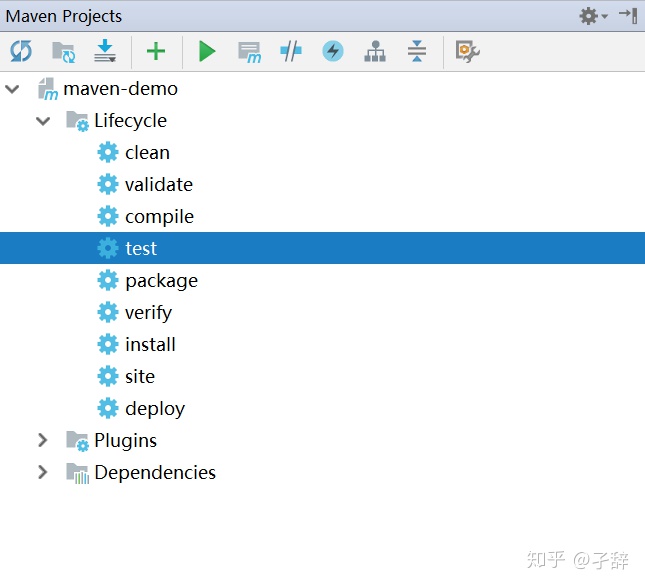The image size is (645, 588).
Task: Expand the Plugins node
Action: click(42, 440)
